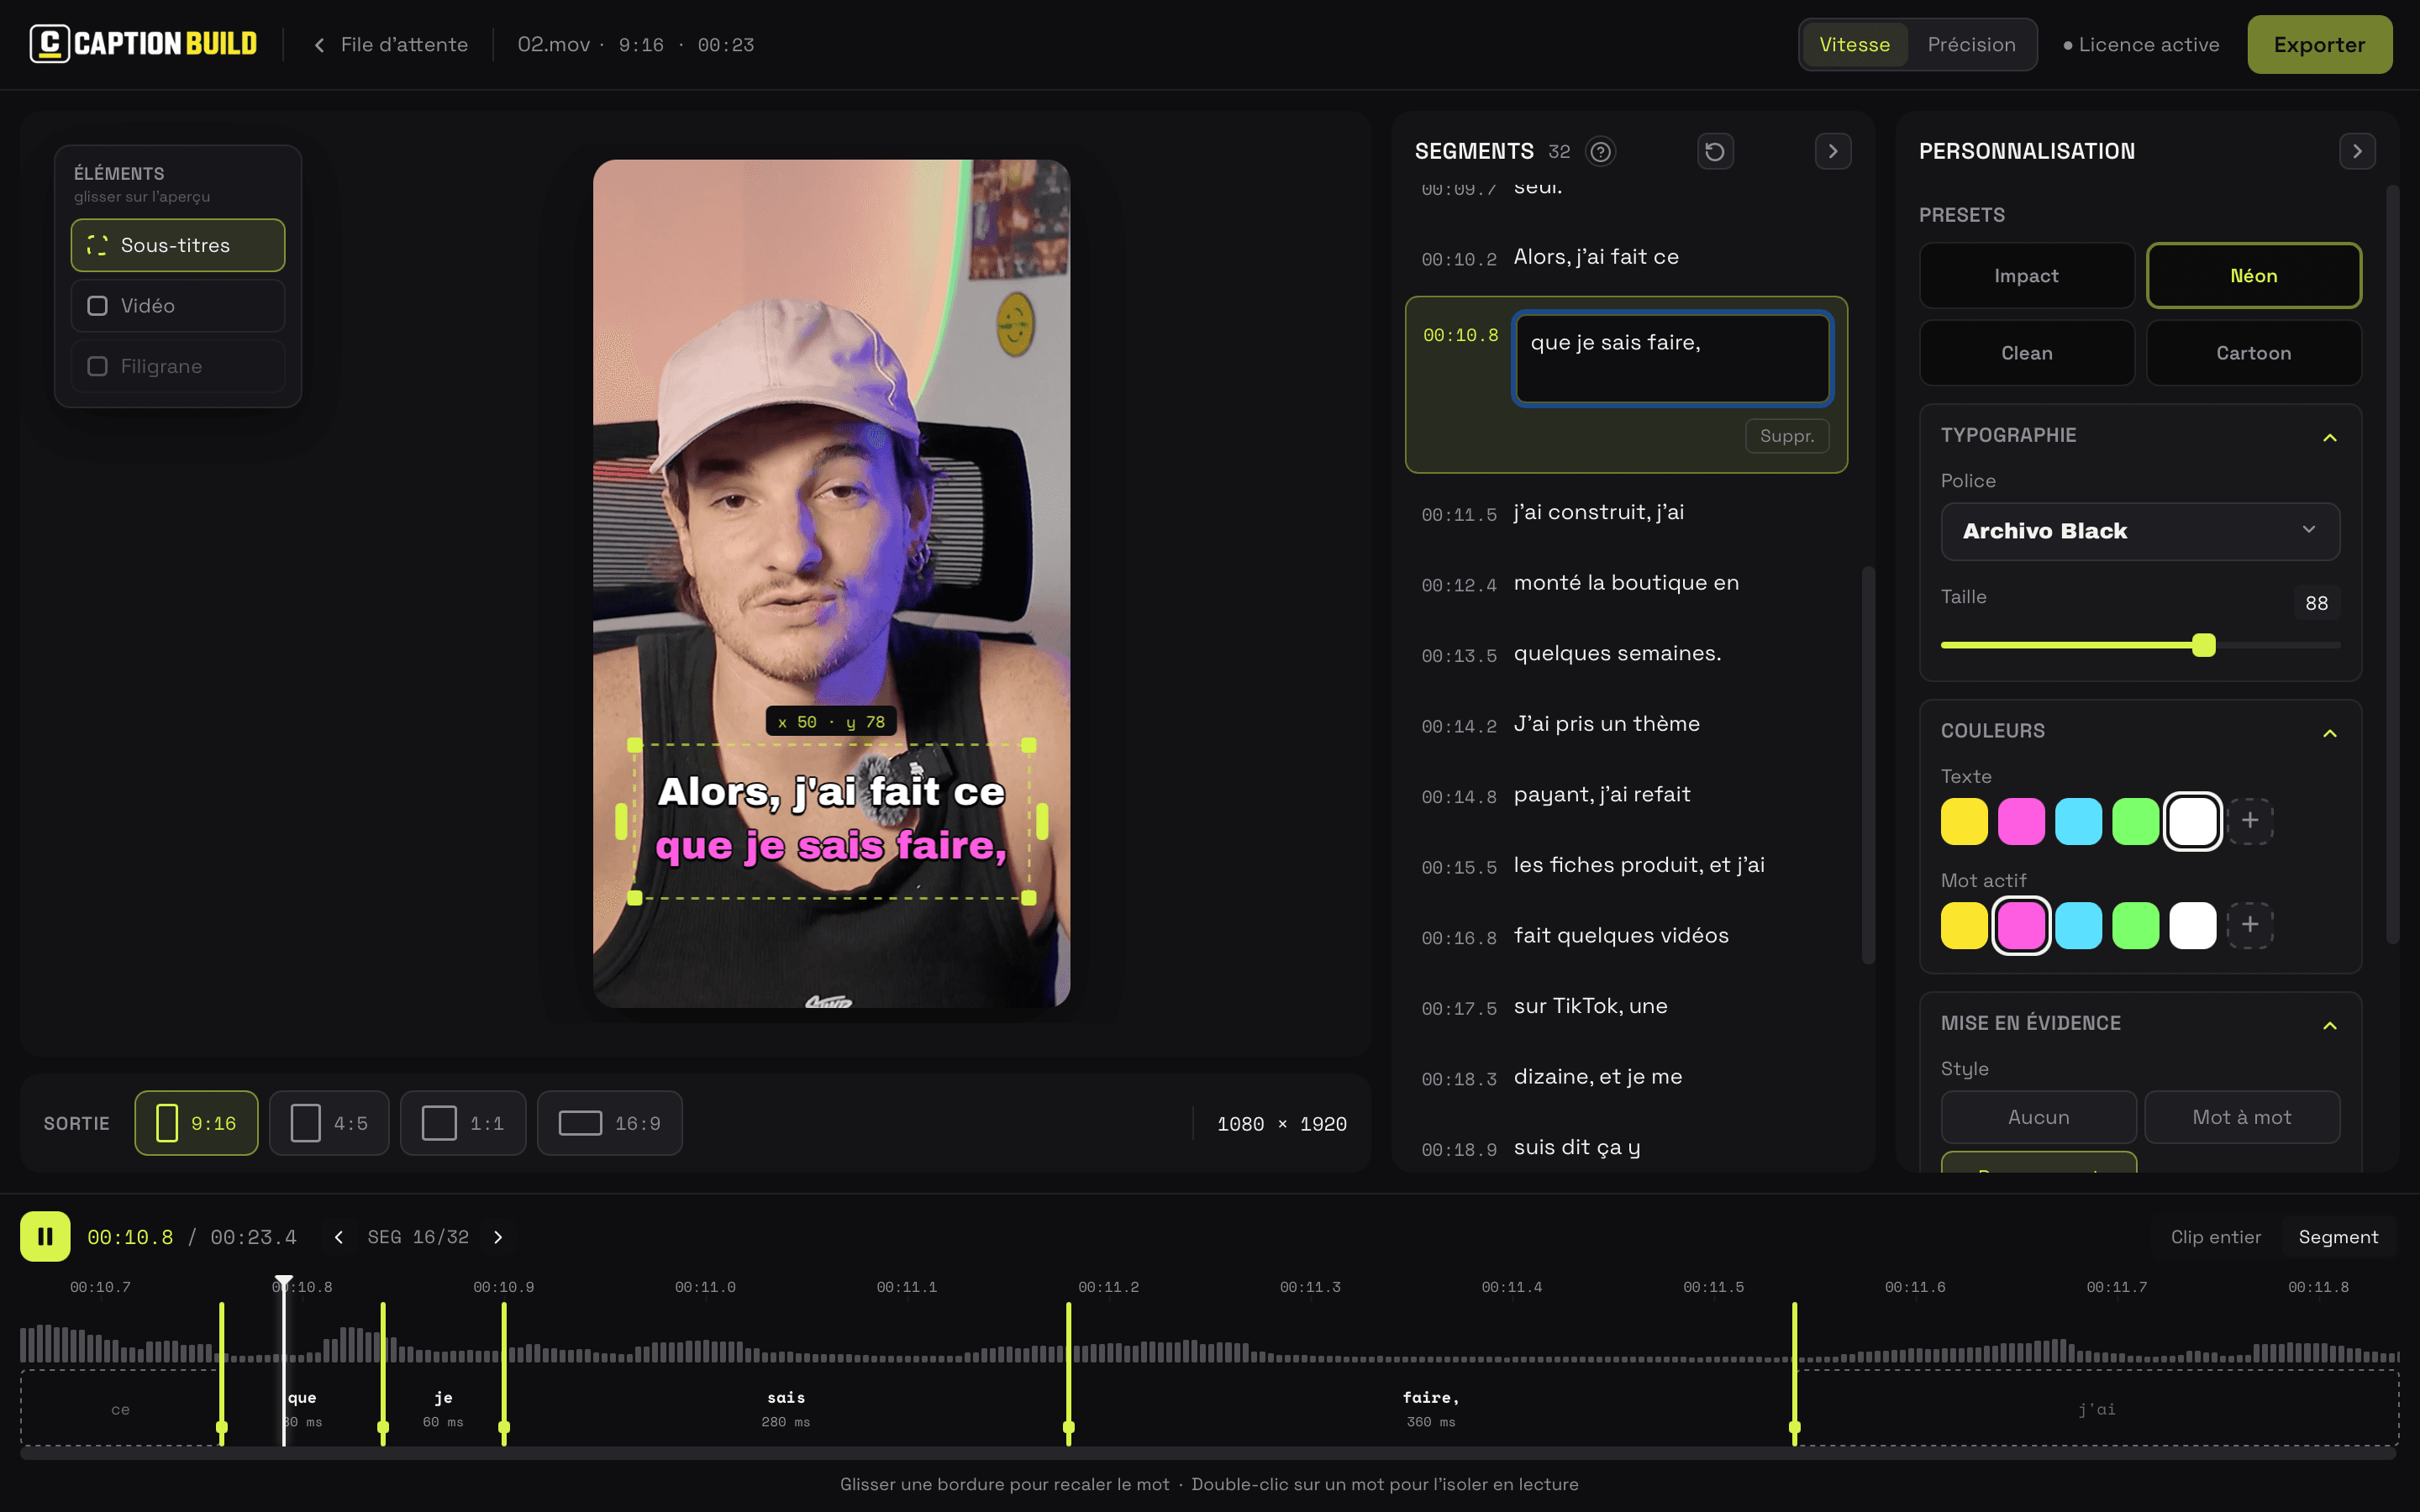Click the subtitle box in the video preview
2420x1512 pixels.
831,821
